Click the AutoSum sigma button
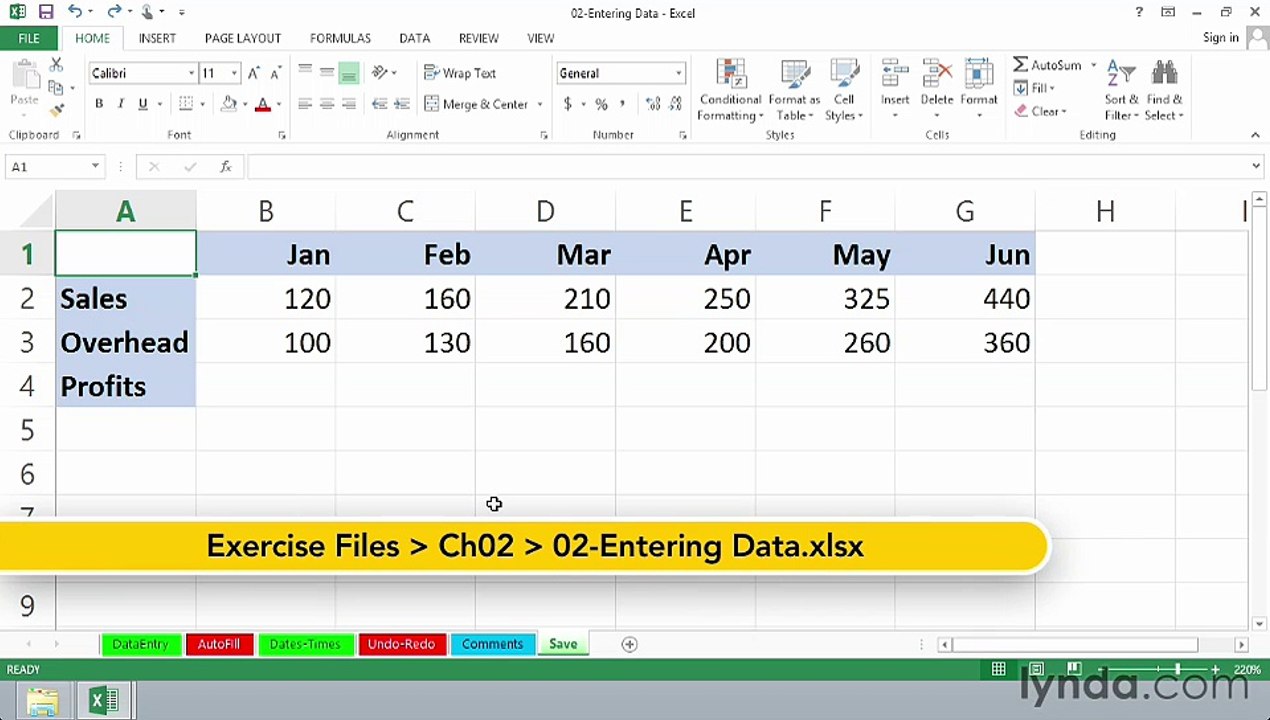This screenshot has width=1270, height=720. coord(1046,65)
